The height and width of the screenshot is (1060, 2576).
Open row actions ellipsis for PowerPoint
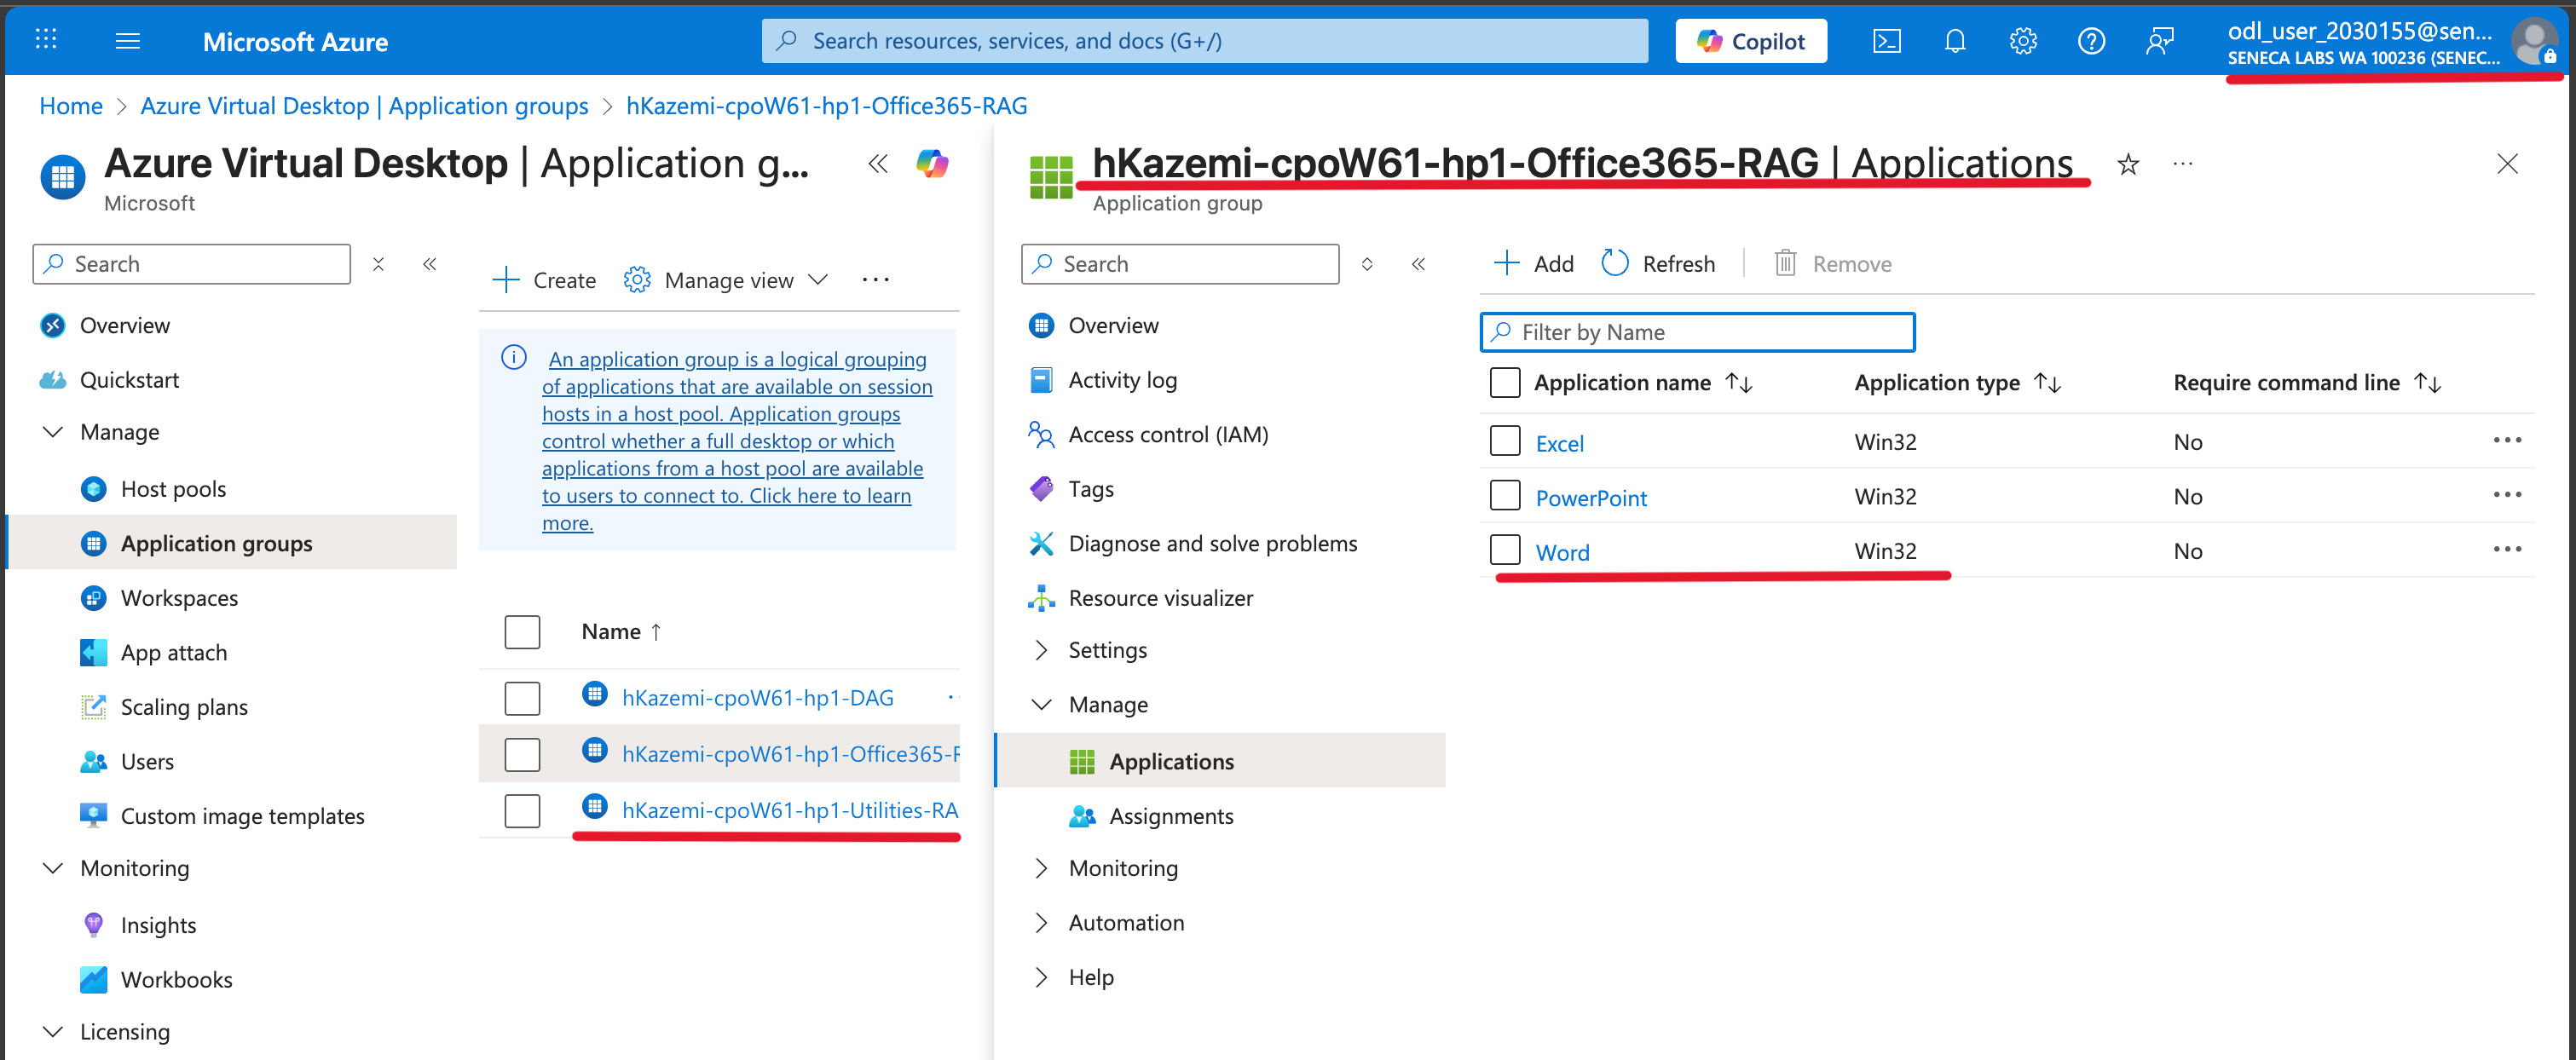pyautogui.click(x=2506, y=495)
